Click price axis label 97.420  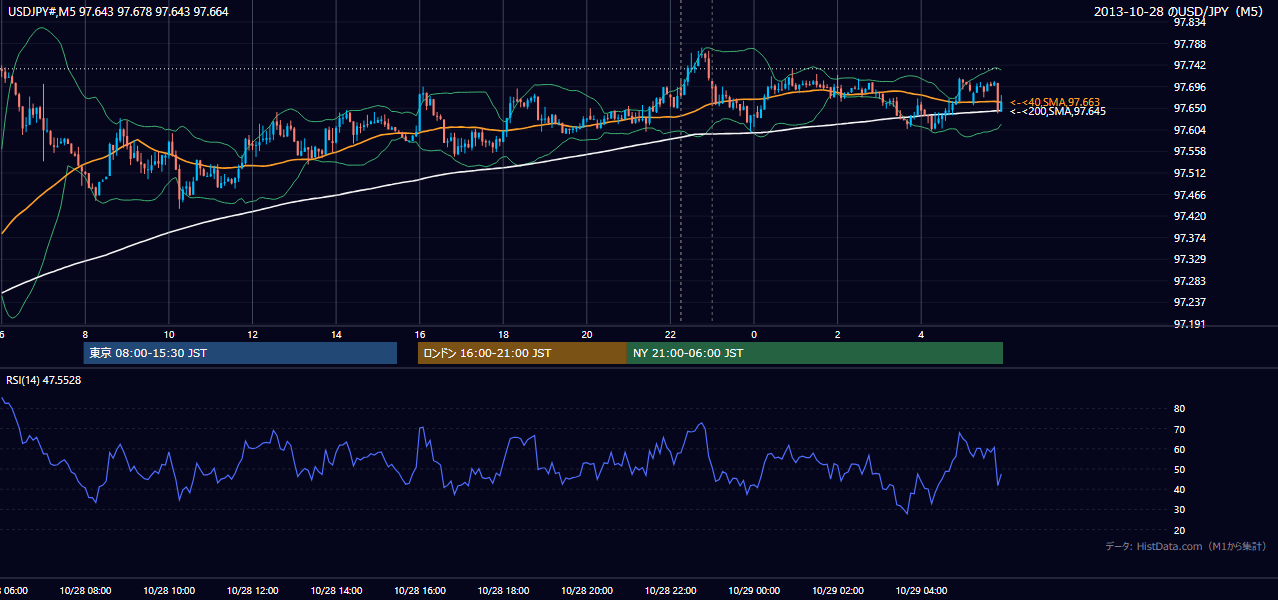coord(1190,216)
